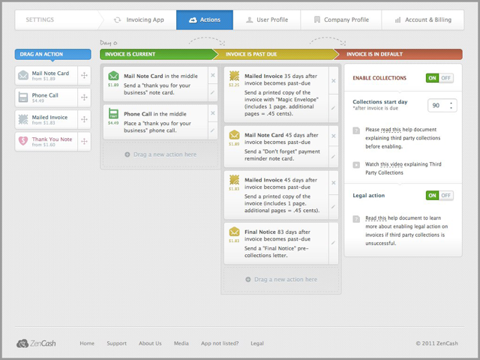Edit the Final Notice 83 days action
This screenshot has height=360, width=480.
(333, 243)
